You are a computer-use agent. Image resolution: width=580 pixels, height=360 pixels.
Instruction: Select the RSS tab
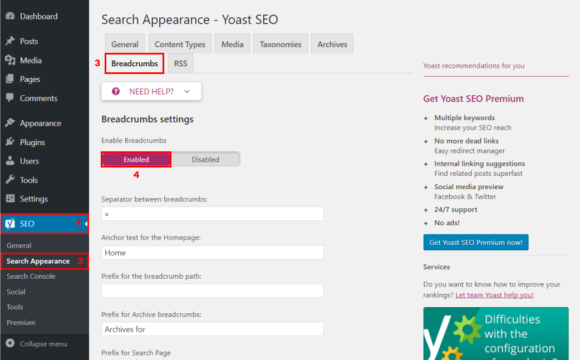point(181,63)
